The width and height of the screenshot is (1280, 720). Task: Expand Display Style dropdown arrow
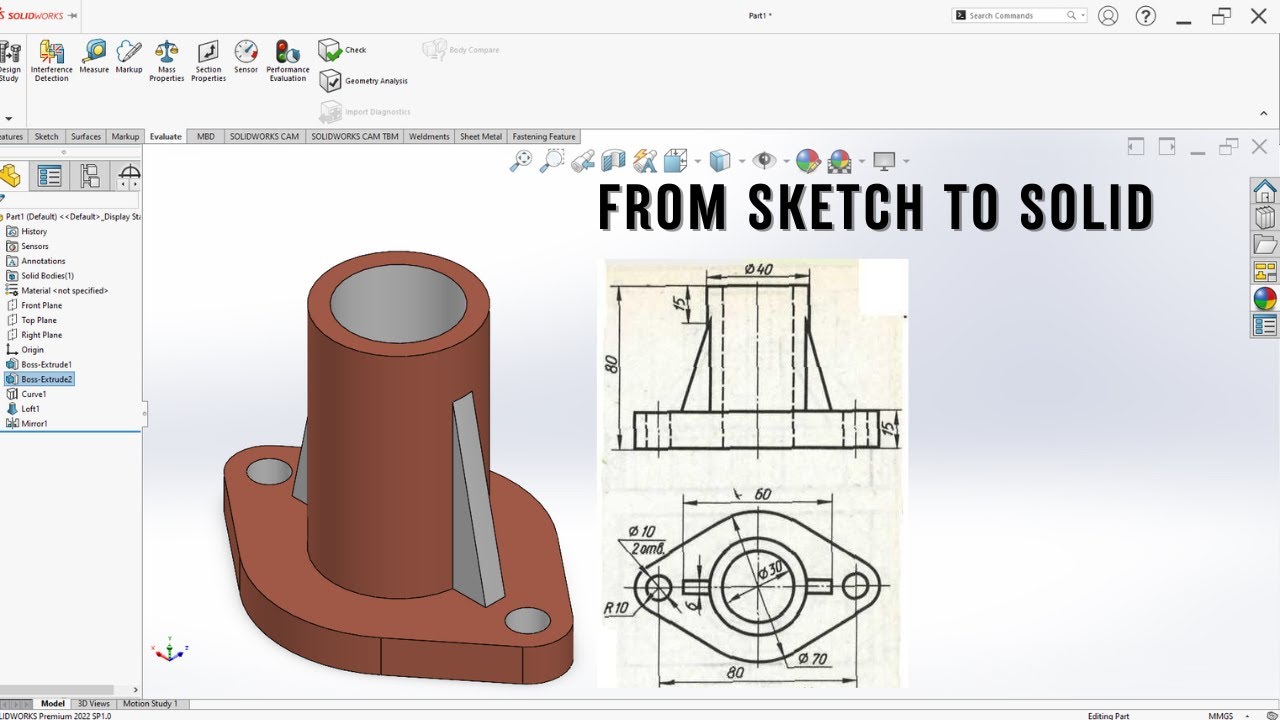click(x=742, y=161)
